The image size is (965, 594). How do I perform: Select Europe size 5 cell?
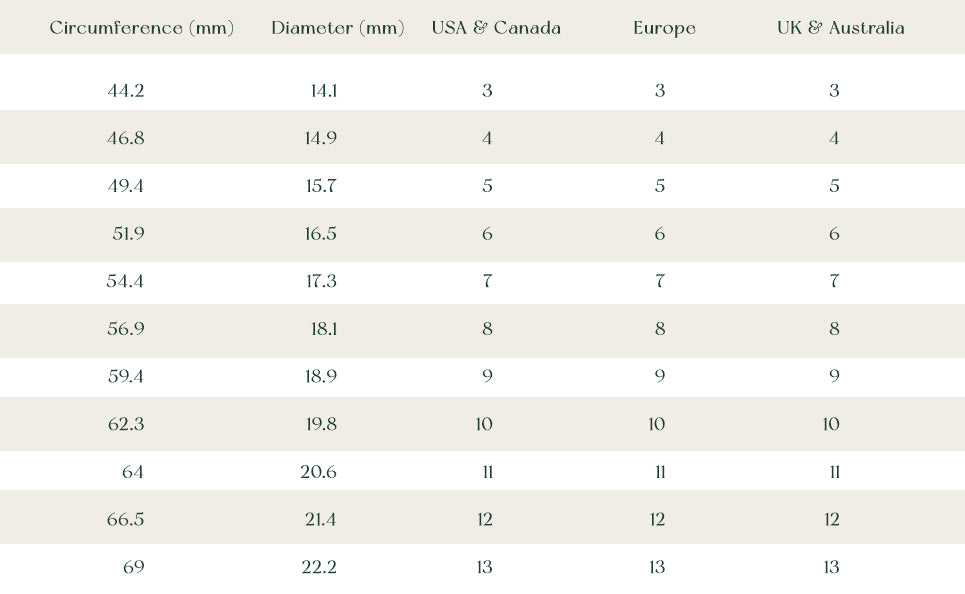click(660, 186)
